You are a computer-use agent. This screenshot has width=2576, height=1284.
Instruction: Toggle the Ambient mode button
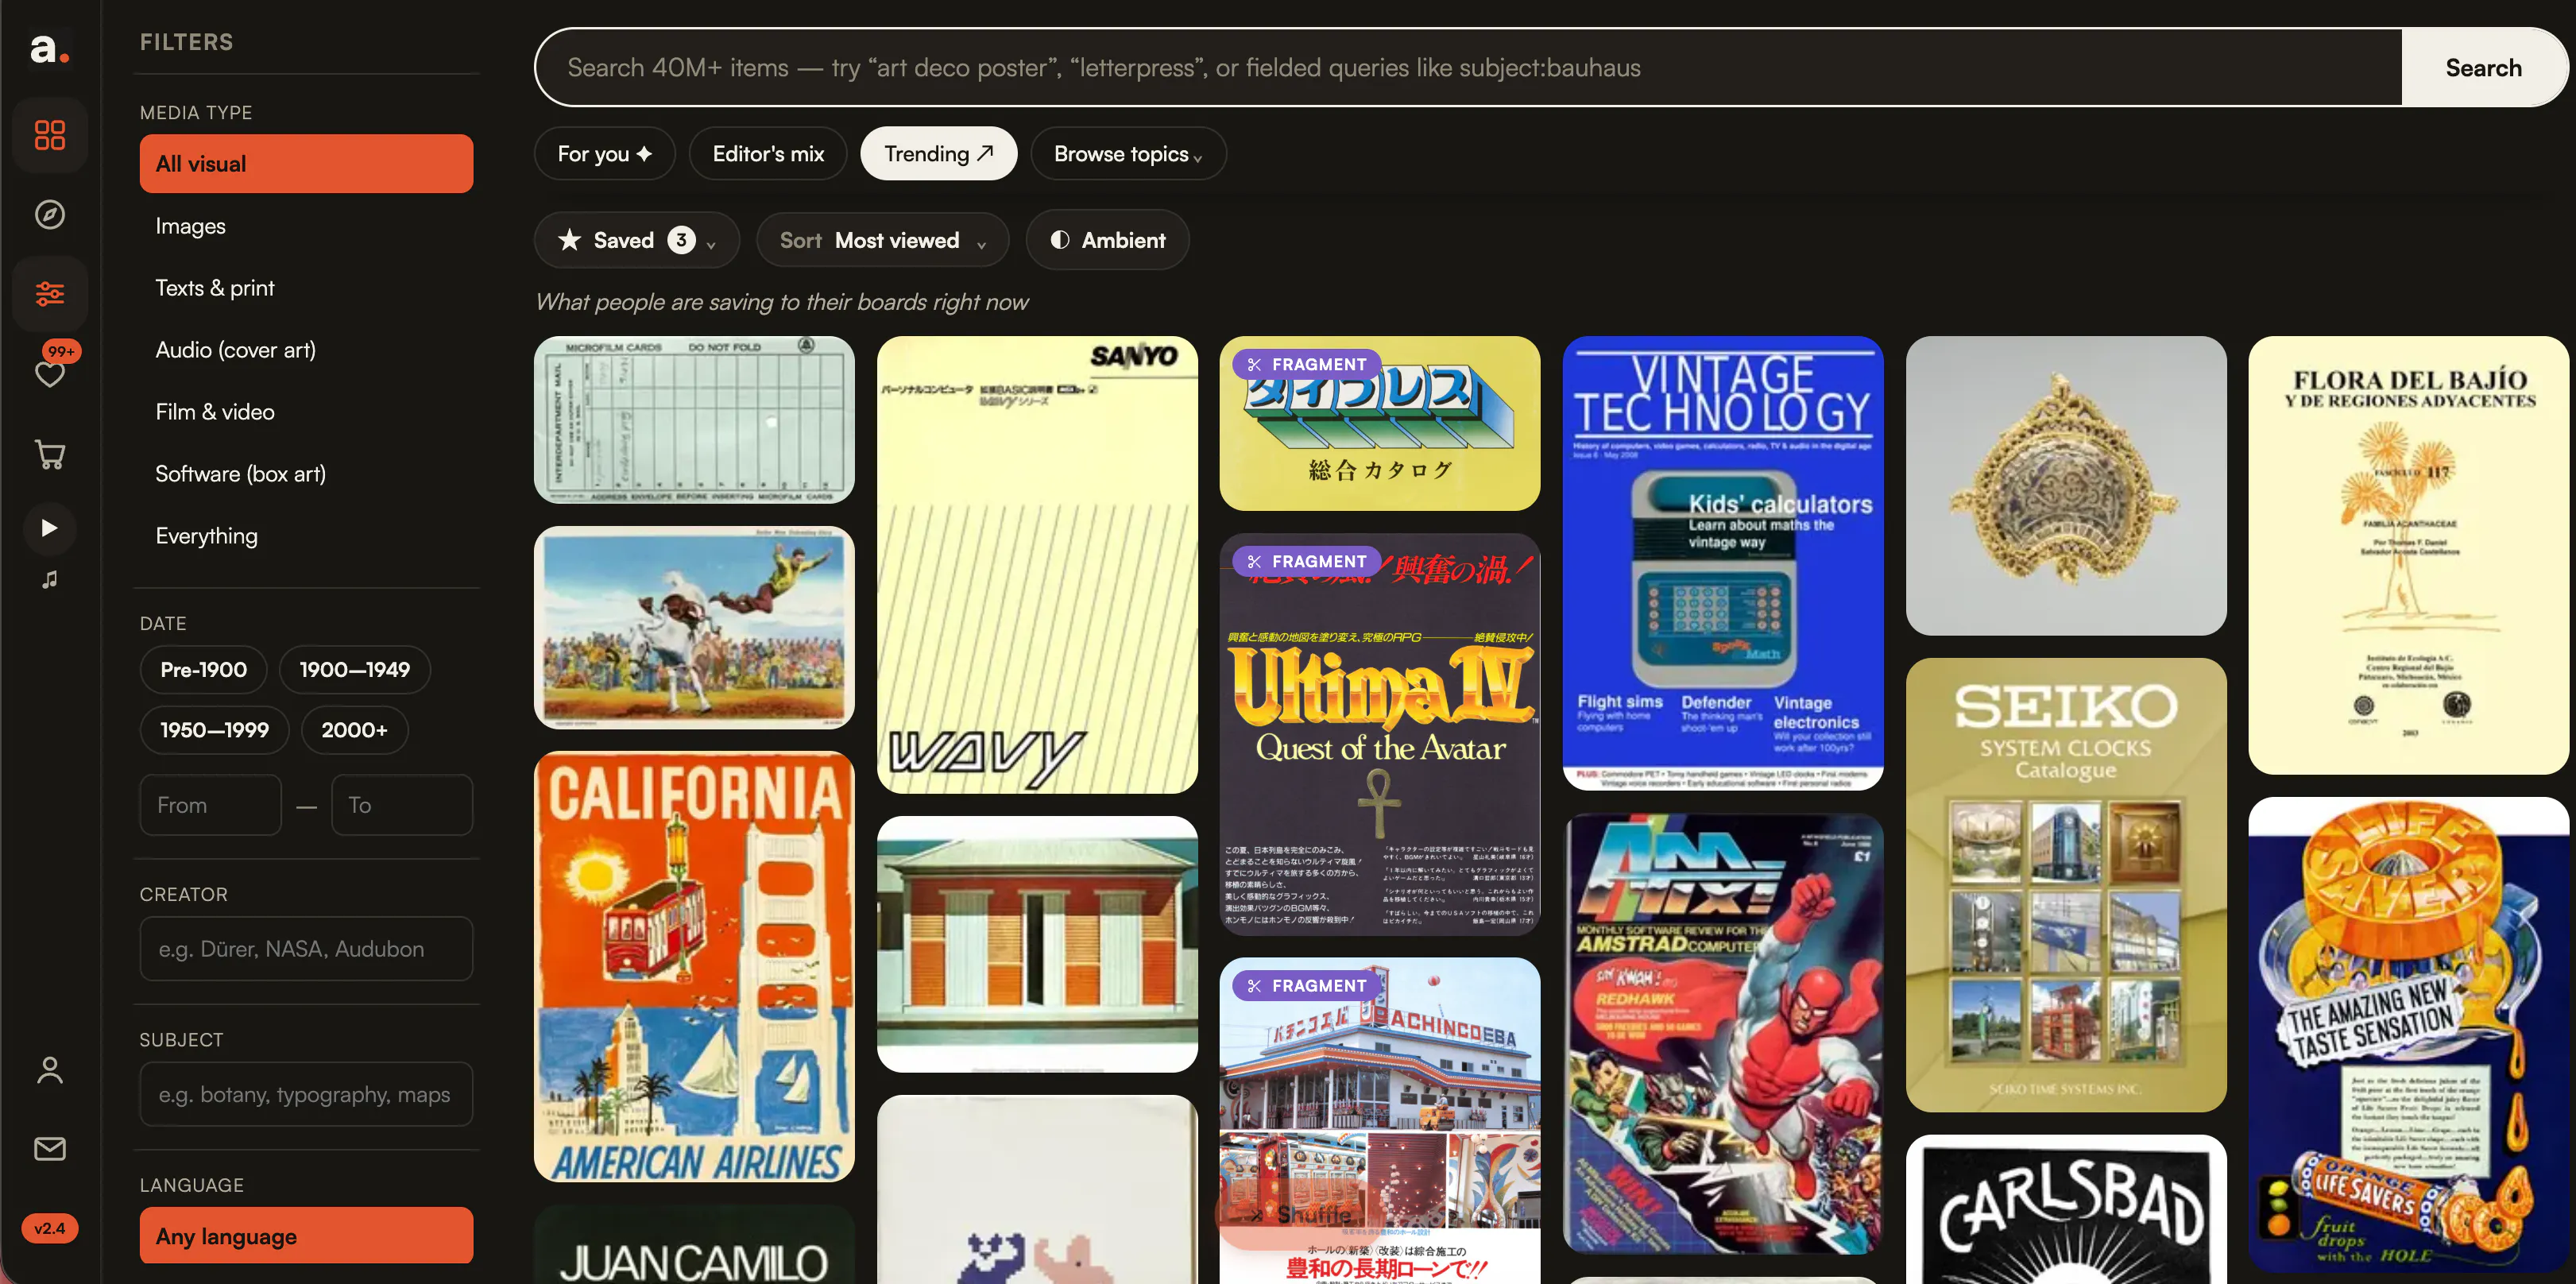1108,240
